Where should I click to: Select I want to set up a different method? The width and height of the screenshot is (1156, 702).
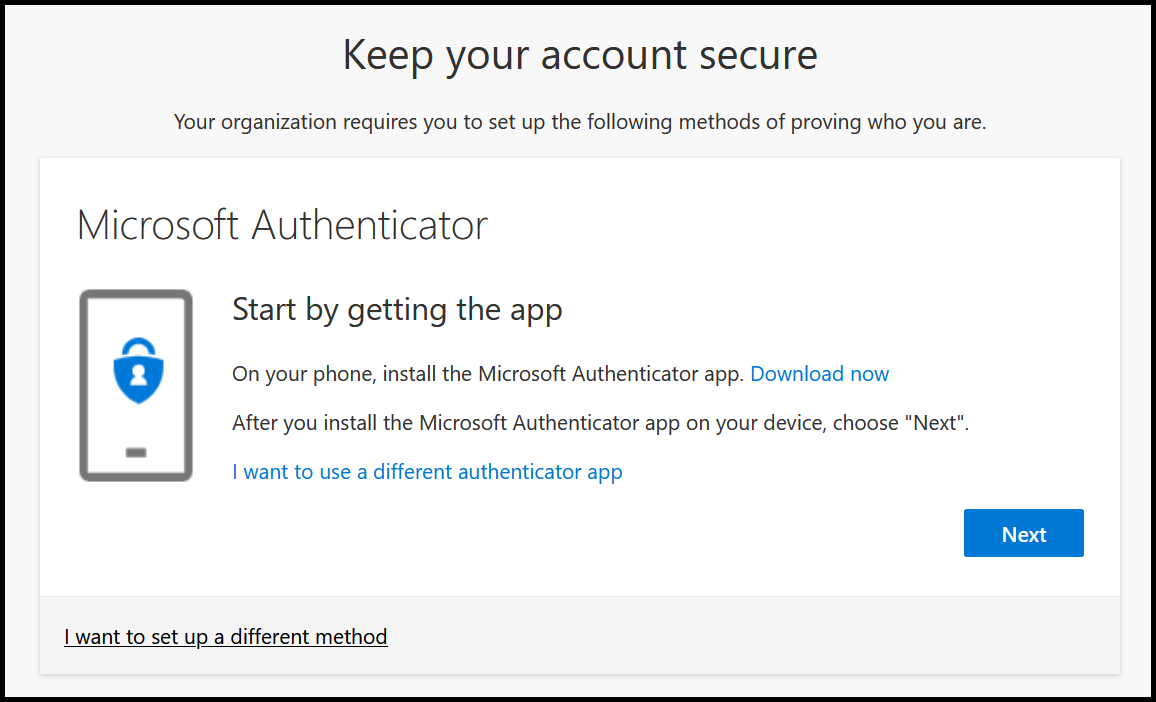point(226,636)
